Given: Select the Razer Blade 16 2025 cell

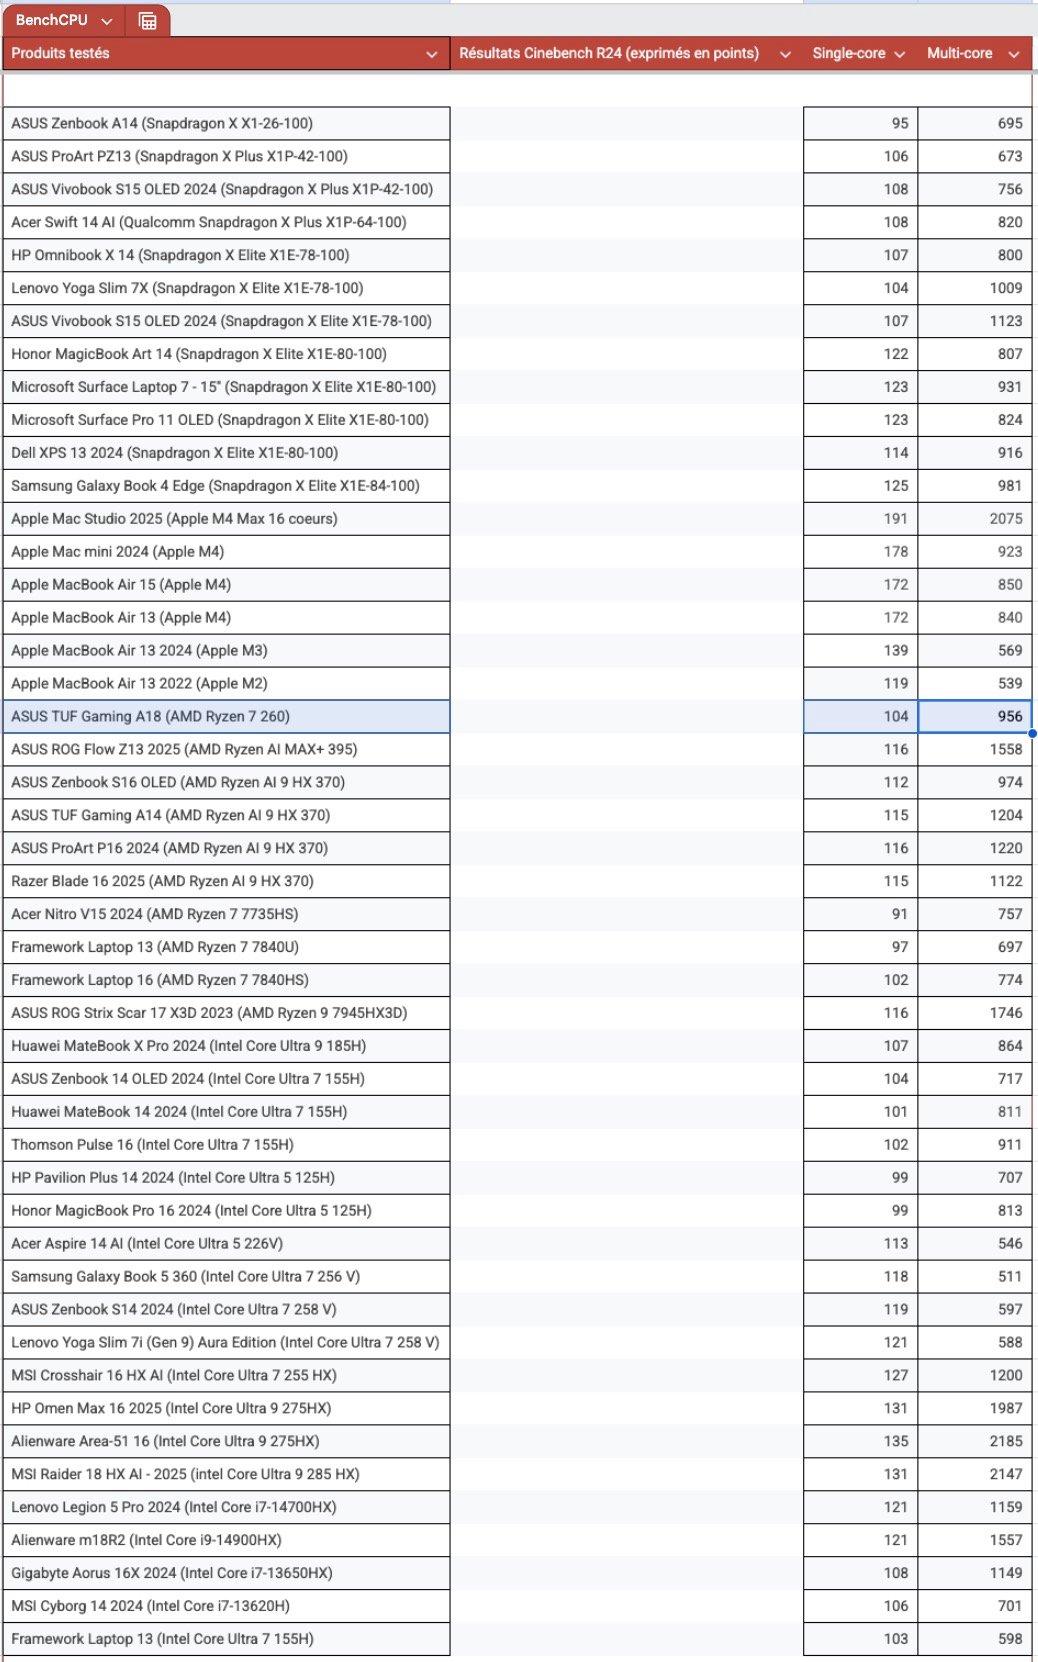Looking at the screenshot, I should (x=226, y=882).
